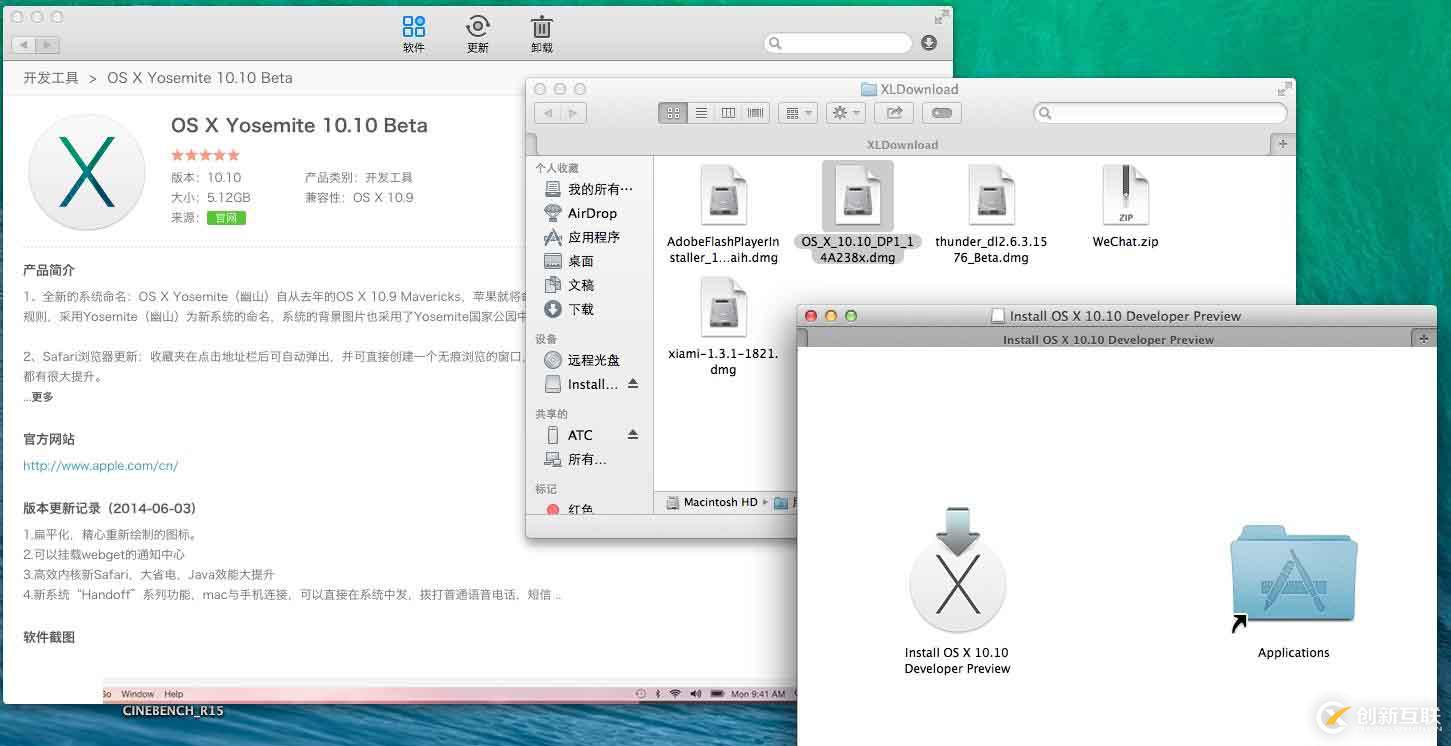Click the Finder search field
Image resolution: width=1451 pixels, height=746 pixels.
tap(1160, 113)
